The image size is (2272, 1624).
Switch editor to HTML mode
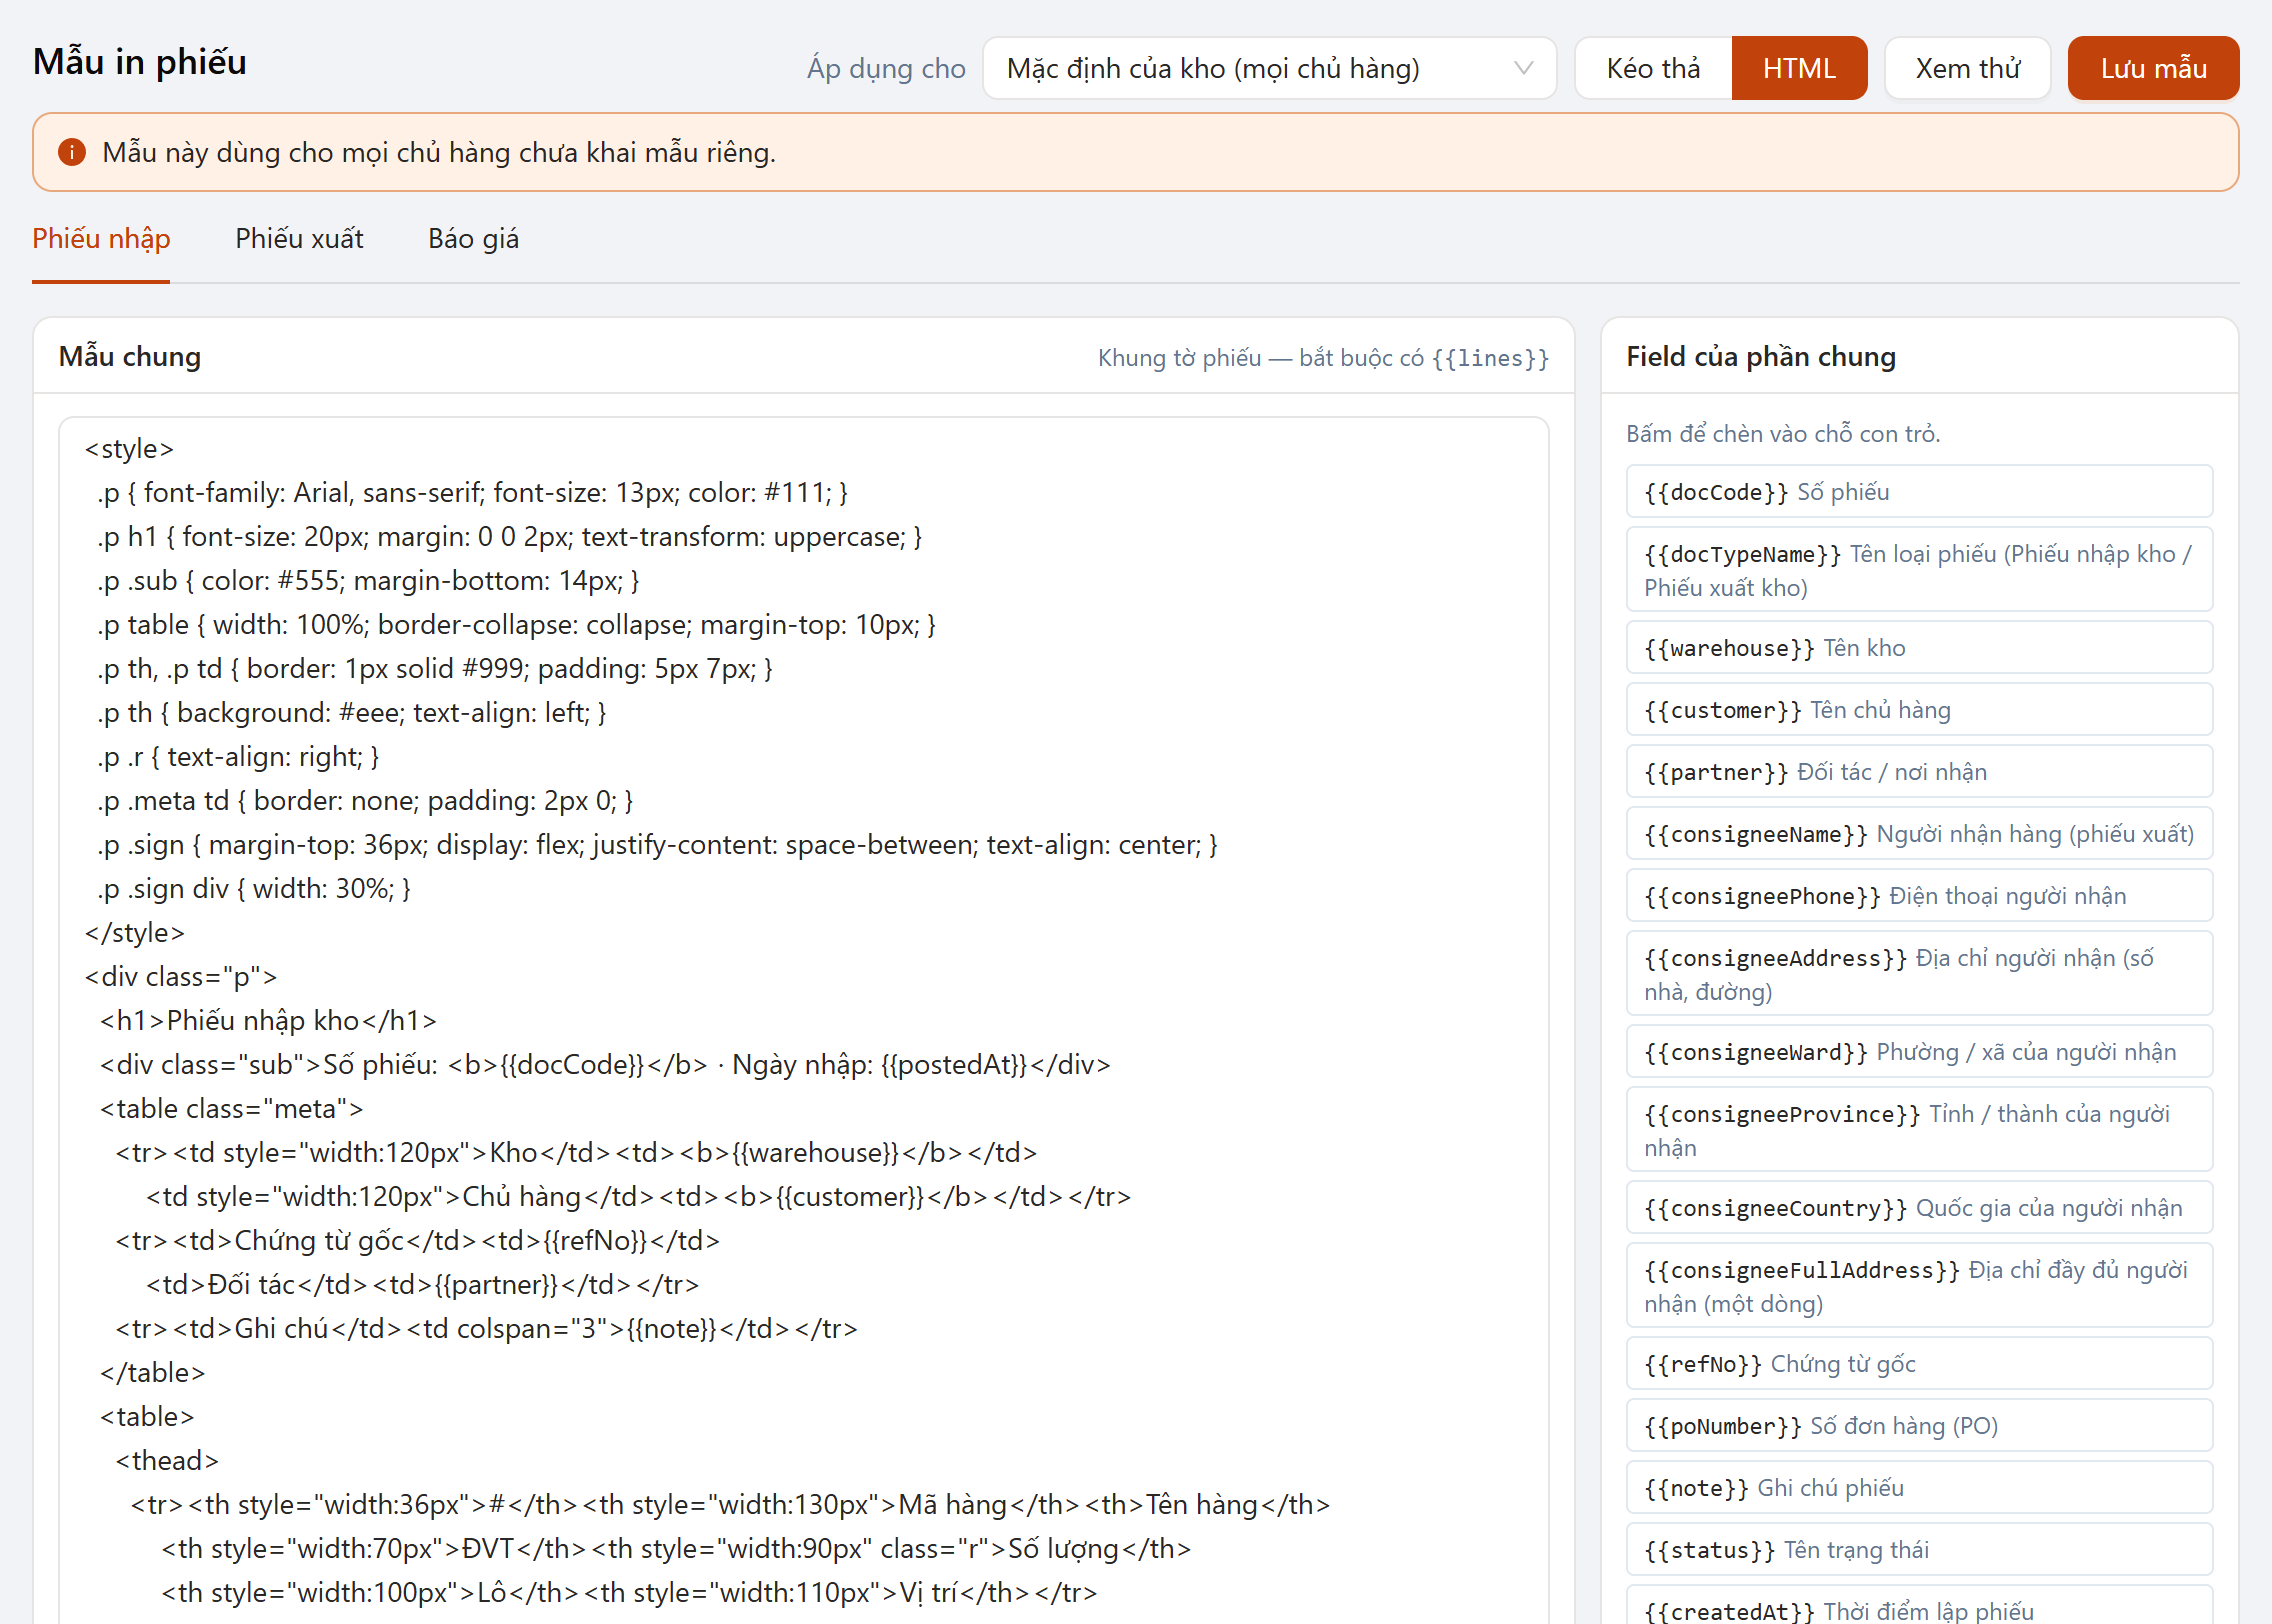1799,68
